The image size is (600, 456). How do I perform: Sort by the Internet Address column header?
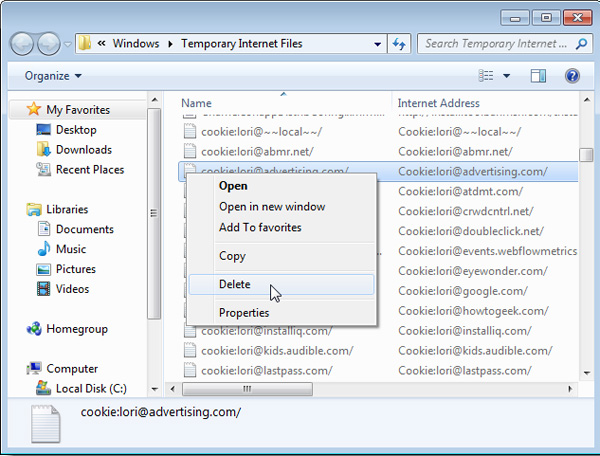[438, 103]
